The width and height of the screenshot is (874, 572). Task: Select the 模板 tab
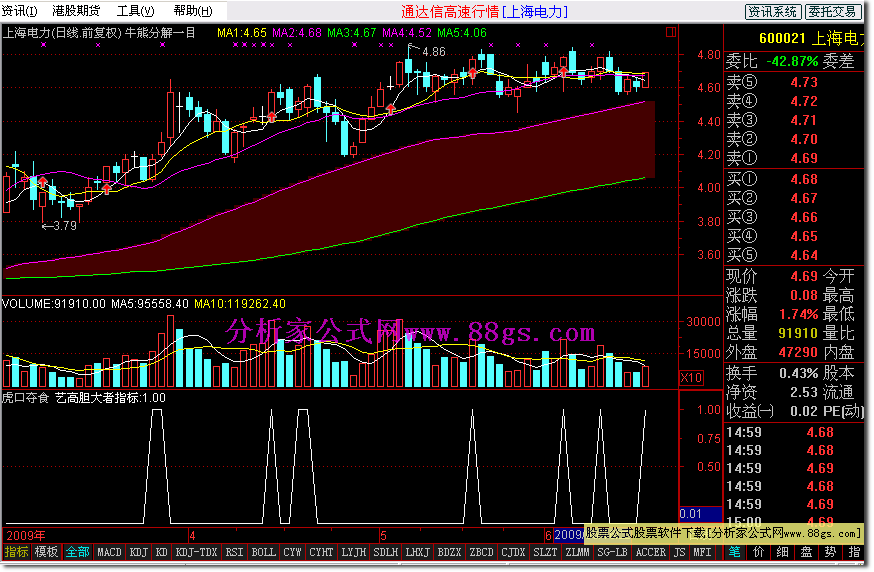pyautogui.click(x=46, y=552)
